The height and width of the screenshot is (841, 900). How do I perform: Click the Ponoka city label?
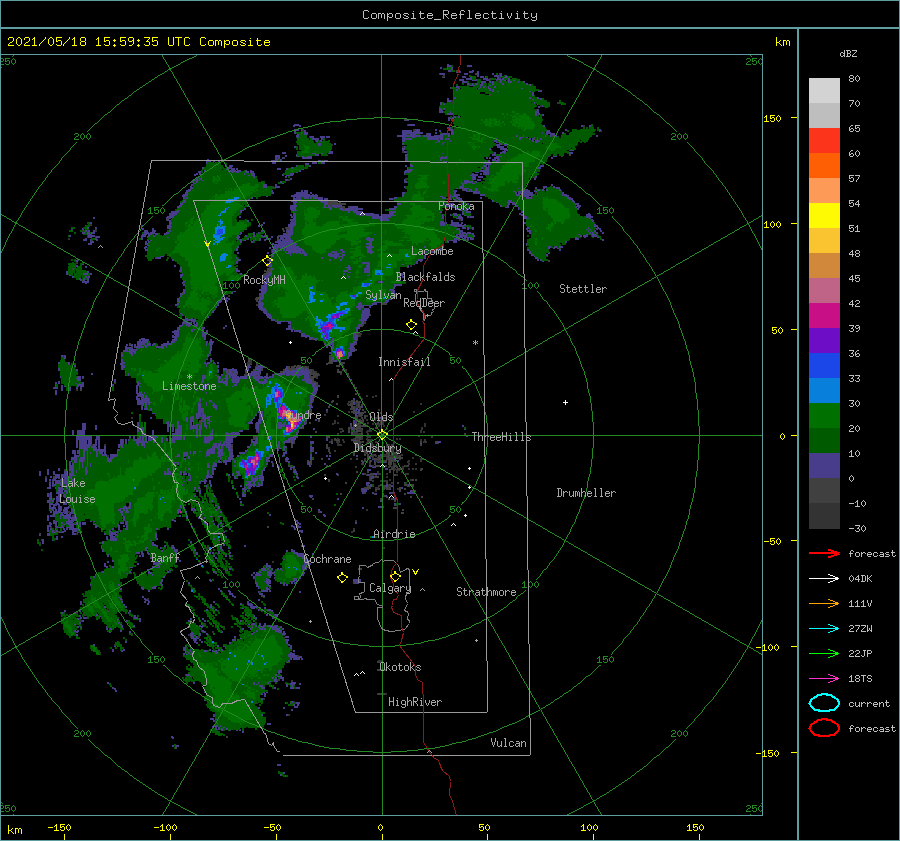click(x=456, y=206)
